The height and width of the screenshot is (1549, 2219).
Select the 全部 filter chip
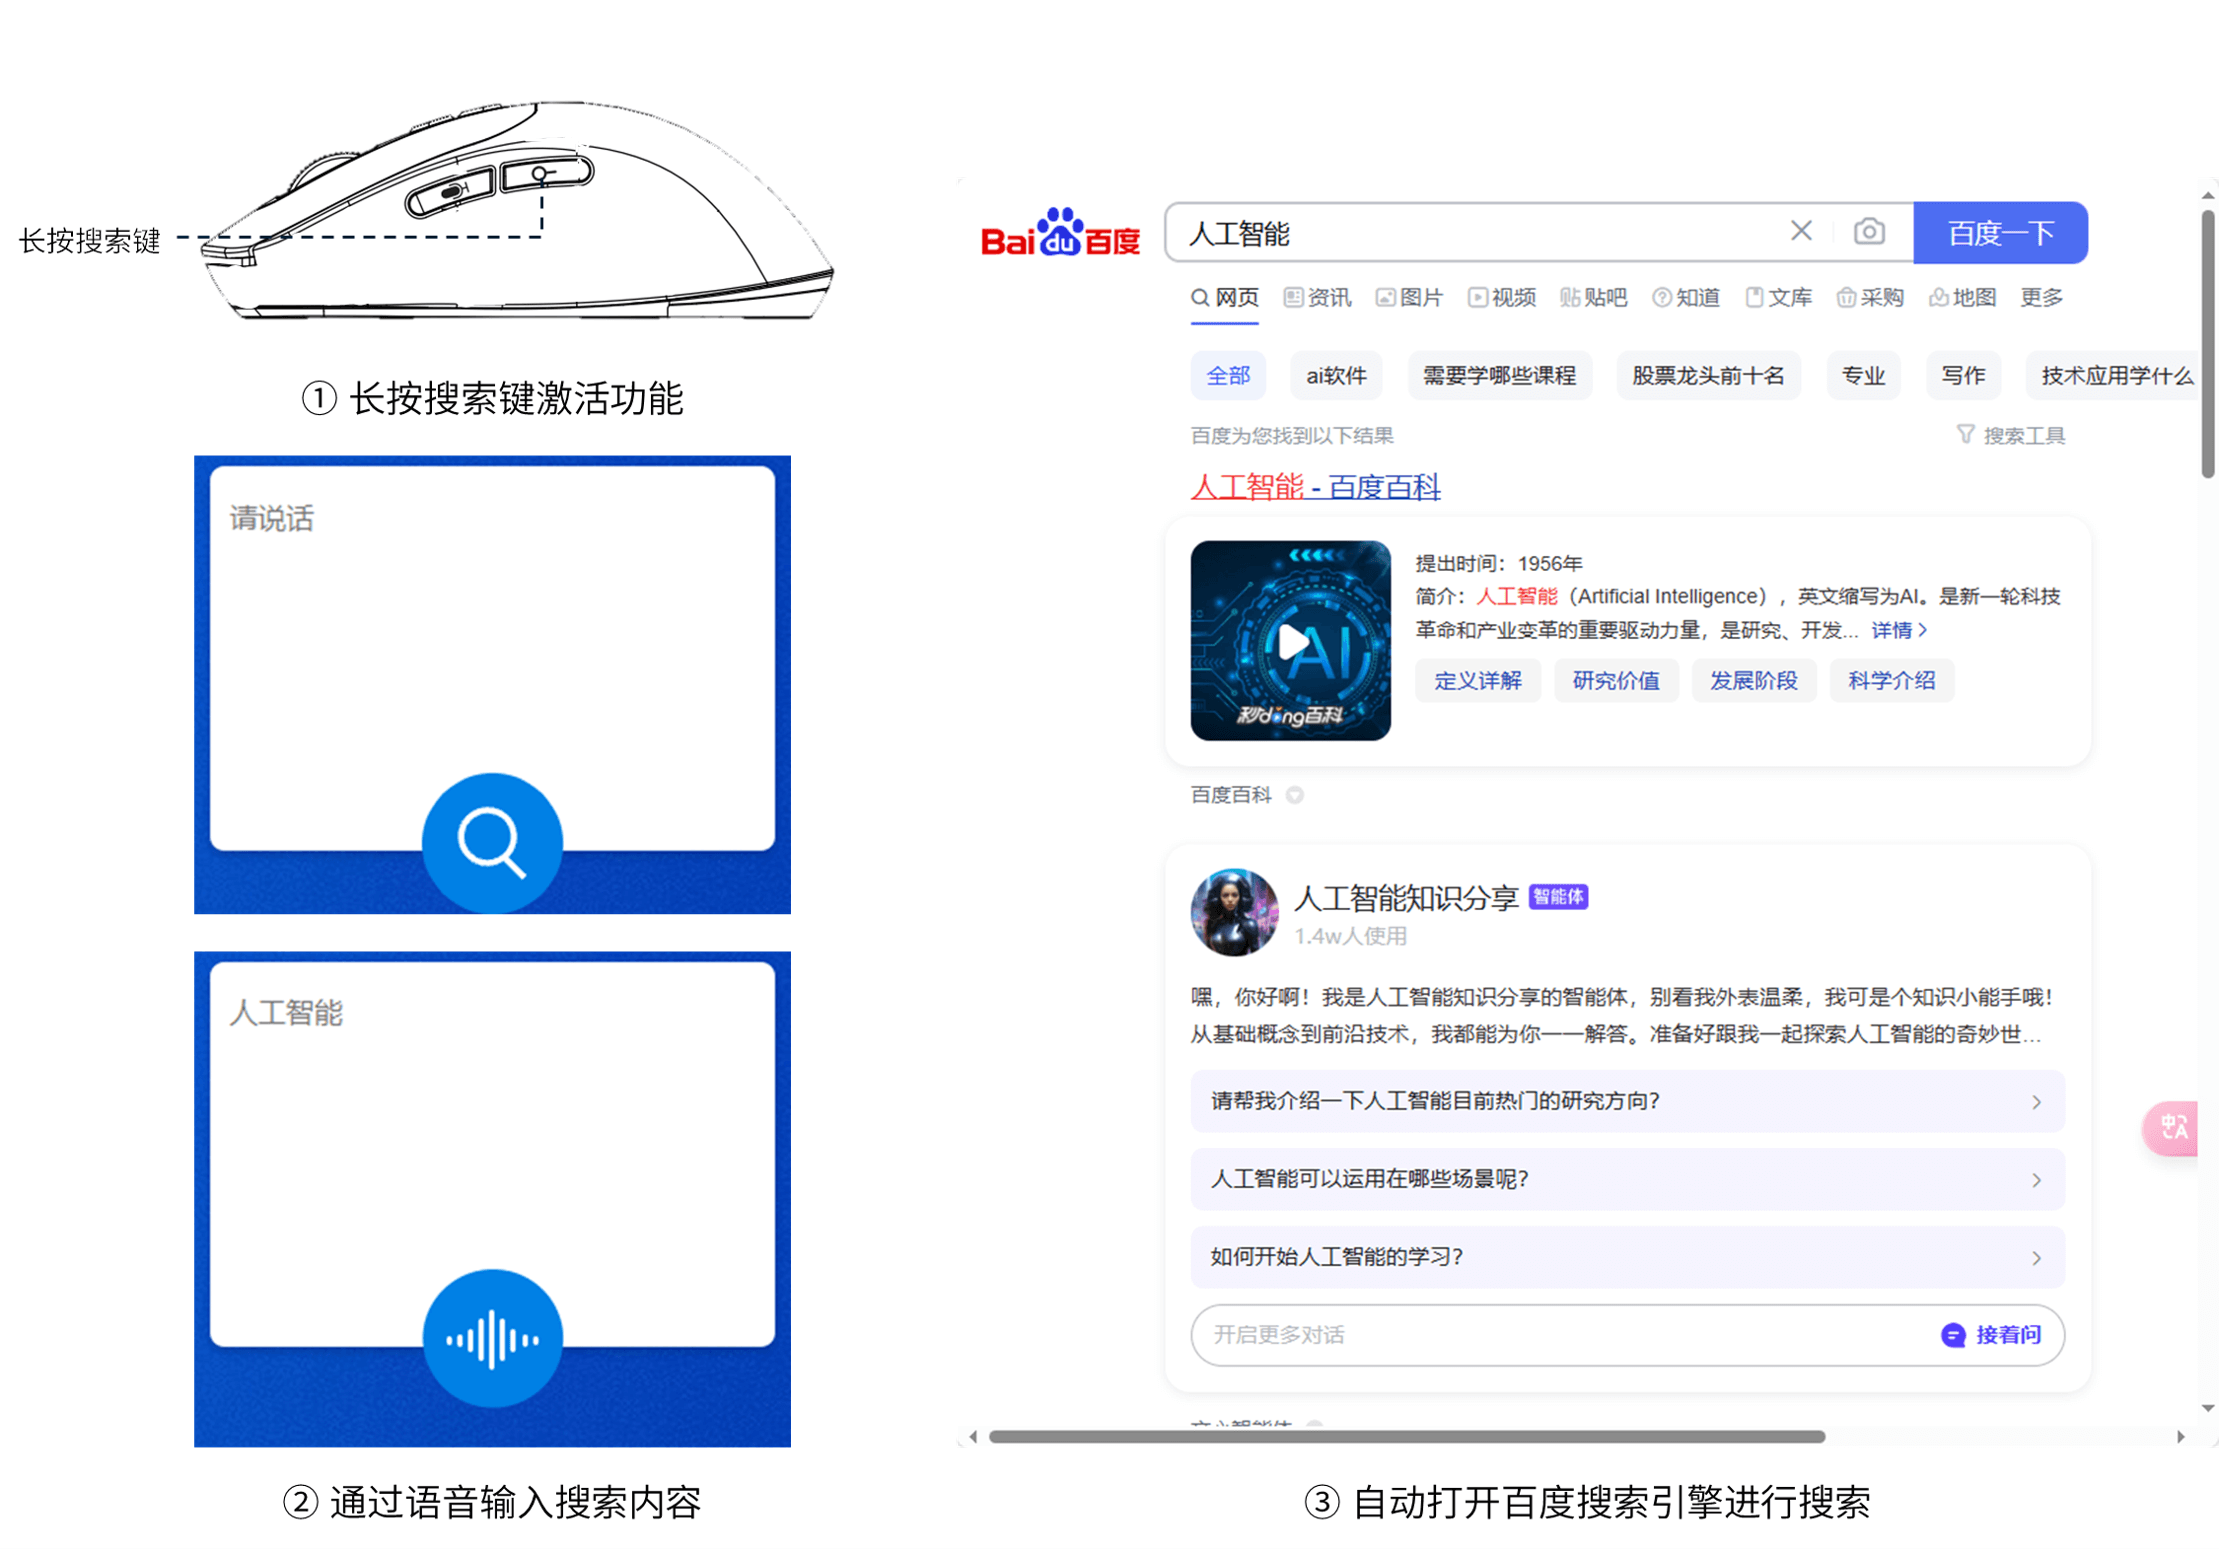coord(1228,375)
